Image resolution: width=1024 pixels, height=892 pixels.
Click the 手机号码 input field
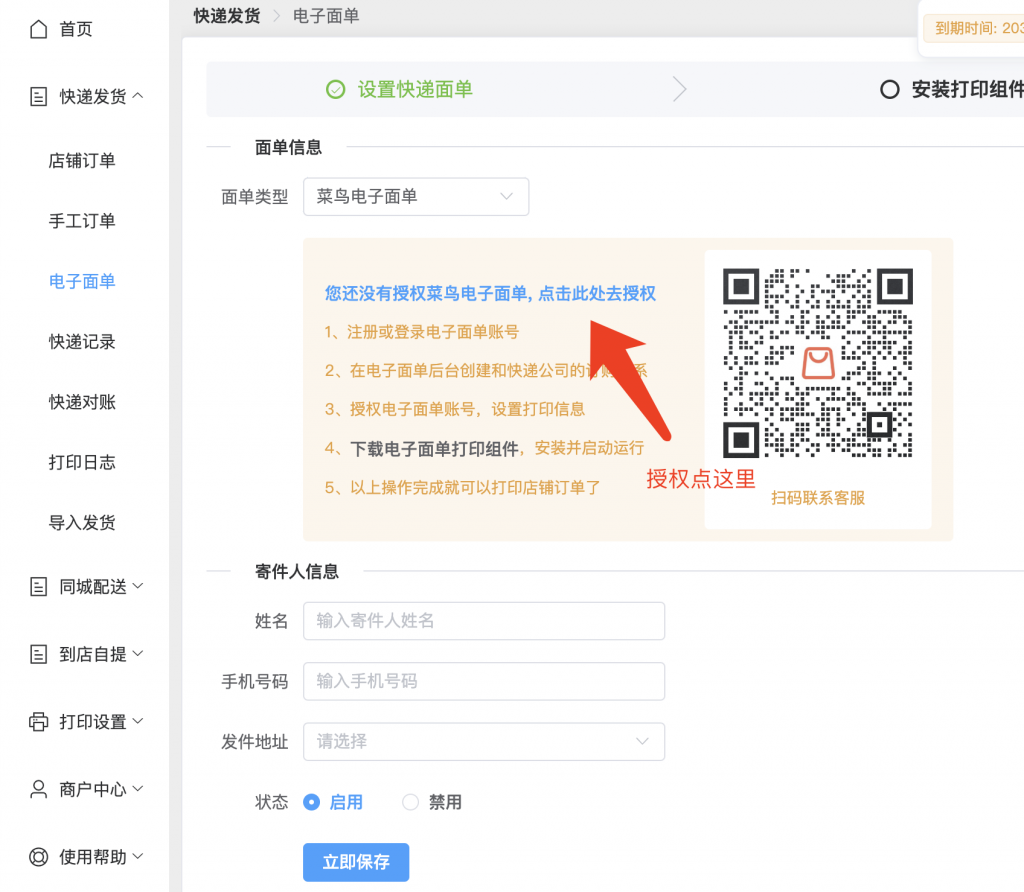click(483, 681)
